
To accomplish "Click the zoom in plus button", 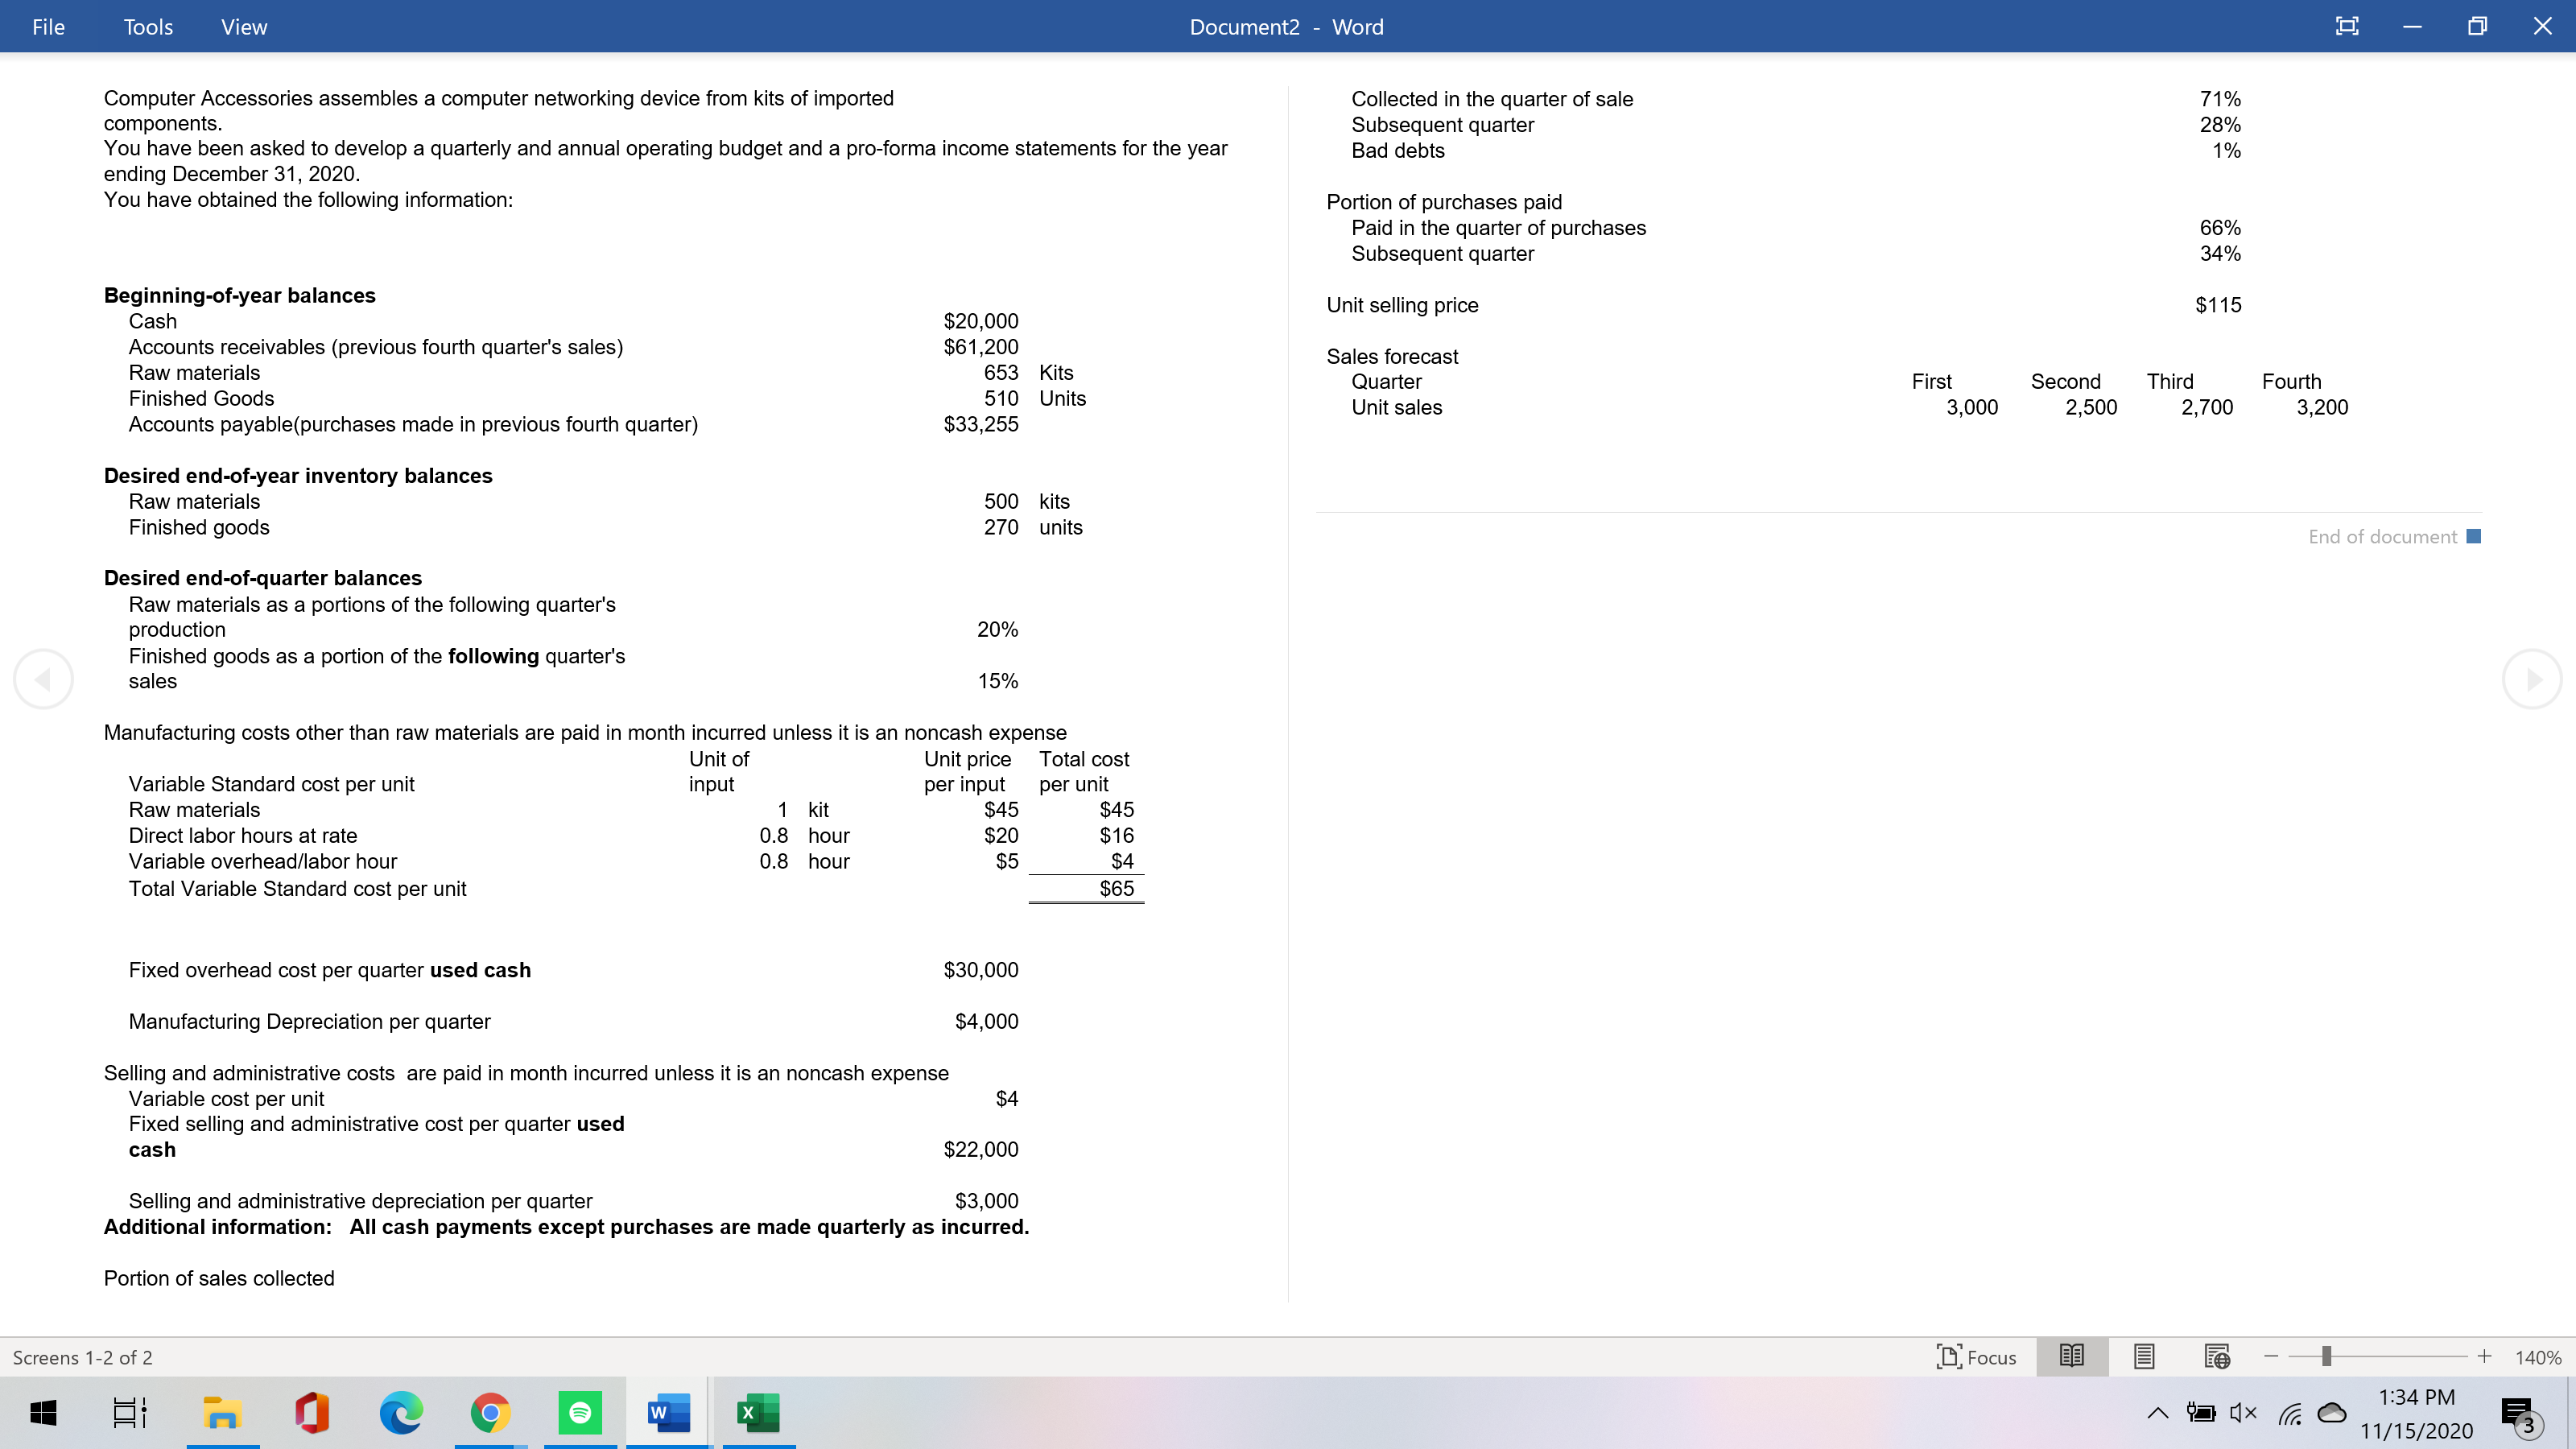I will click(2484, 1356).
